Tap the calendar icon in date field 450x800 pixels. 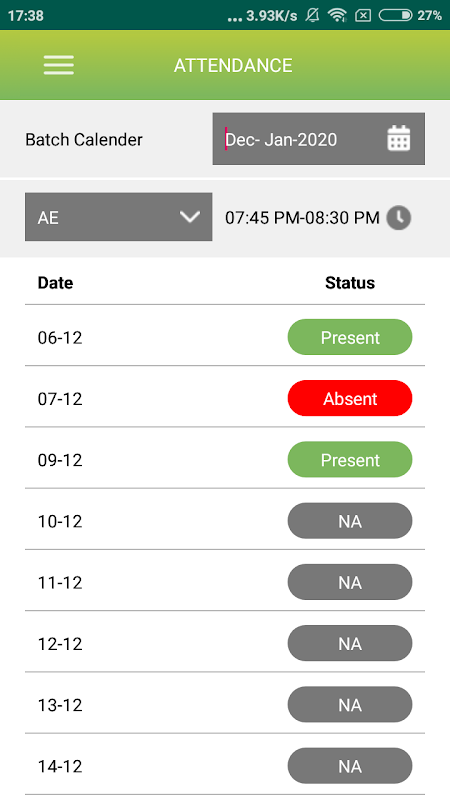point(398,138)
